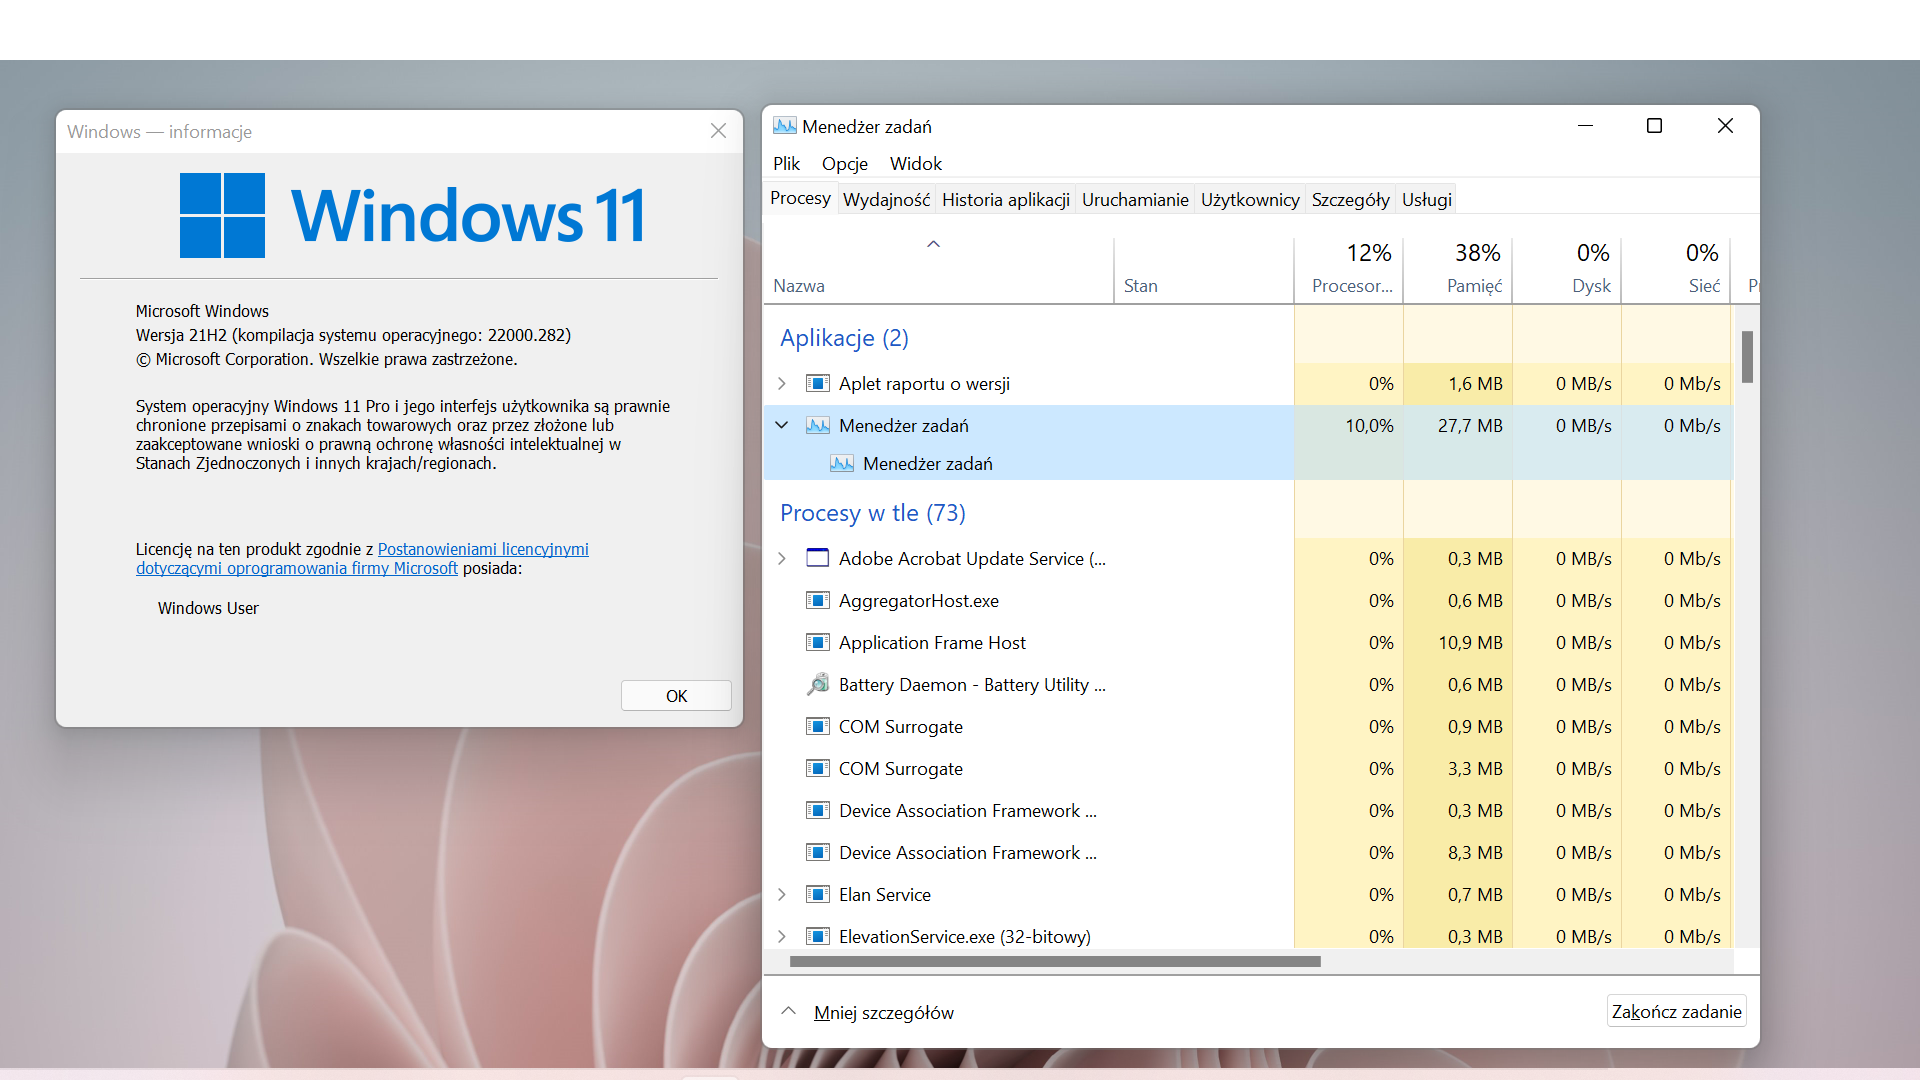The width and height of the screenshot is (1920, 1080).
Task: Click the Task Manager title bar icon
Action: pyautogui.click(x=785, y=126)
